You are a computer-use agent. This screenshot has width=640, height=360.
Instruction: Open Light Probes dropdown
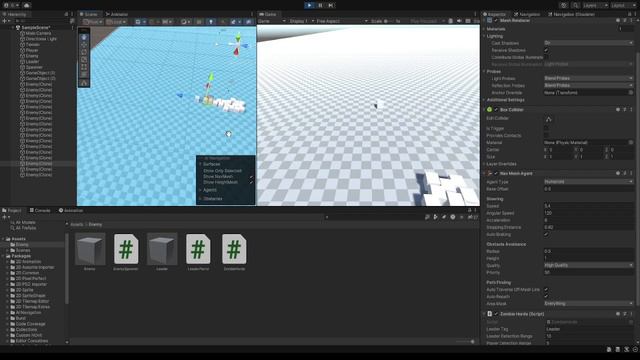(589, 78)
